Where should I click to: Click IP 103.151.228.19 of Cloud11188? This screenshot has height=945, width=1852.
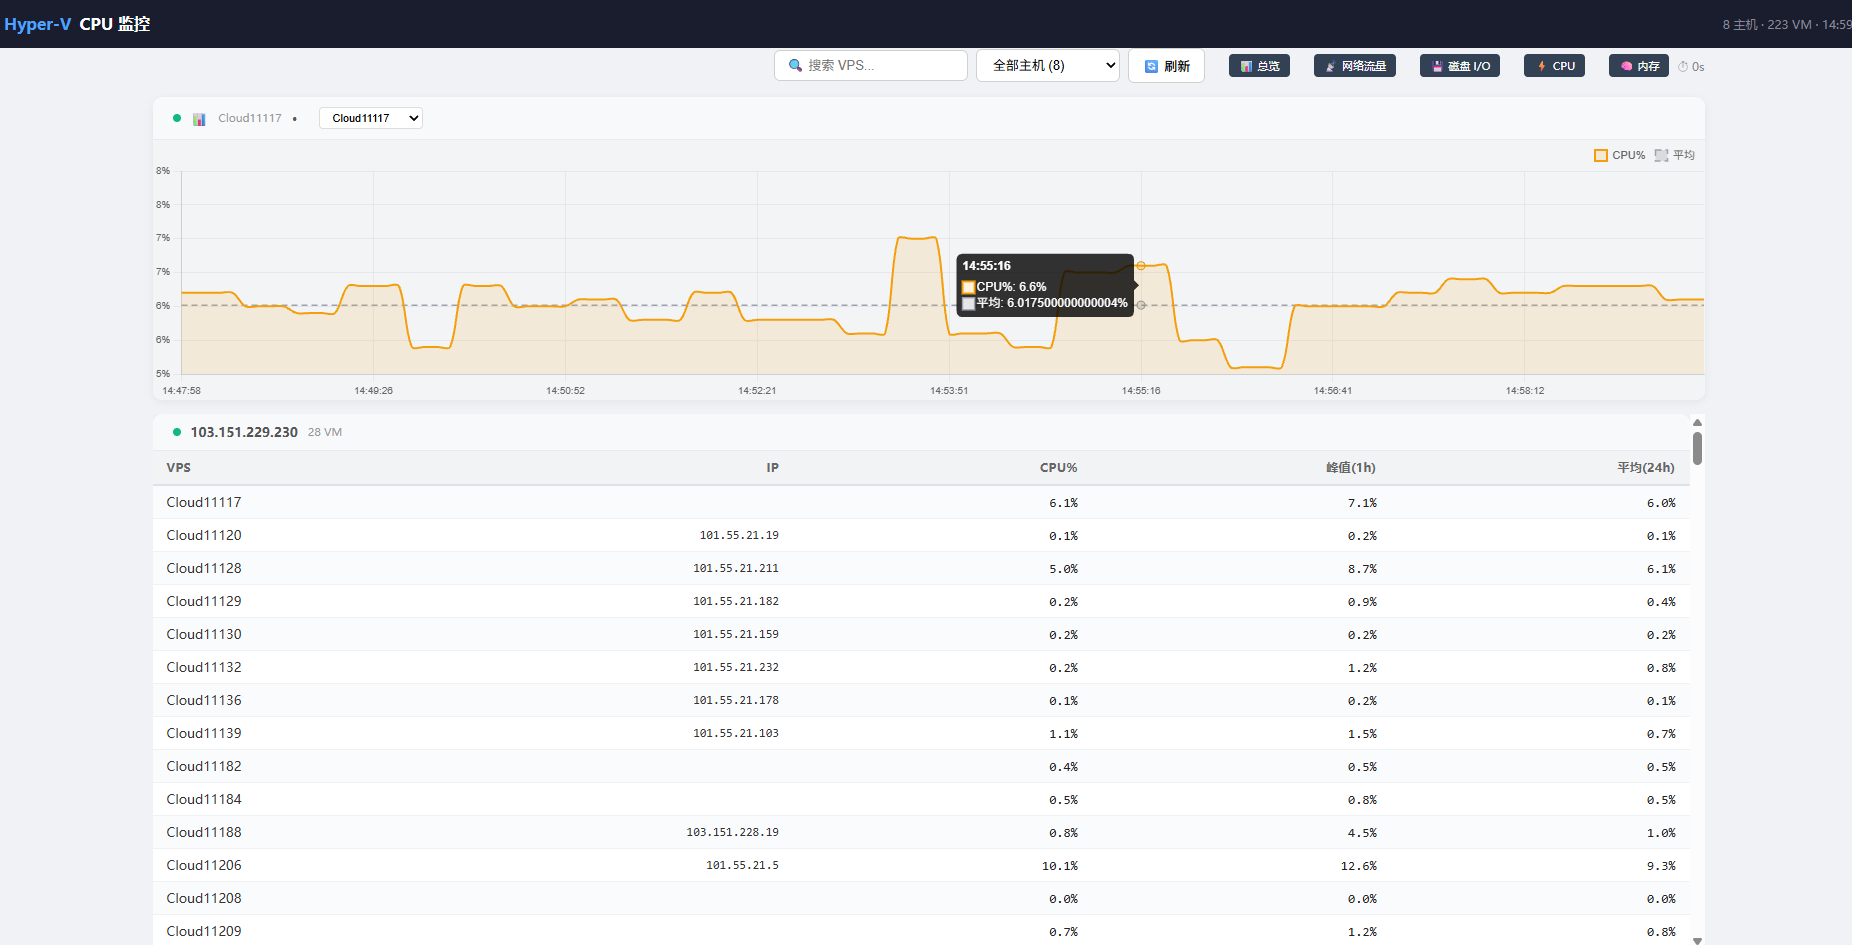tap(732, 832)
